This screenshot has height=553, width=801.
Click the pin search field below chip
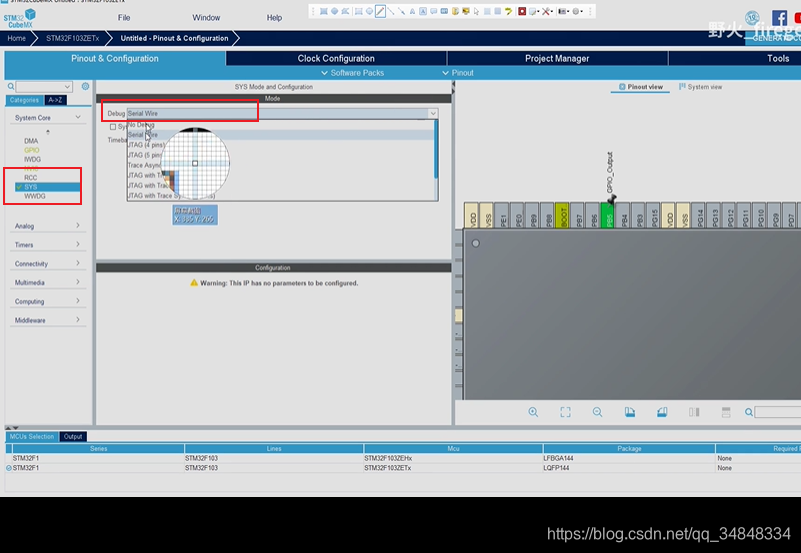(778, 413)
